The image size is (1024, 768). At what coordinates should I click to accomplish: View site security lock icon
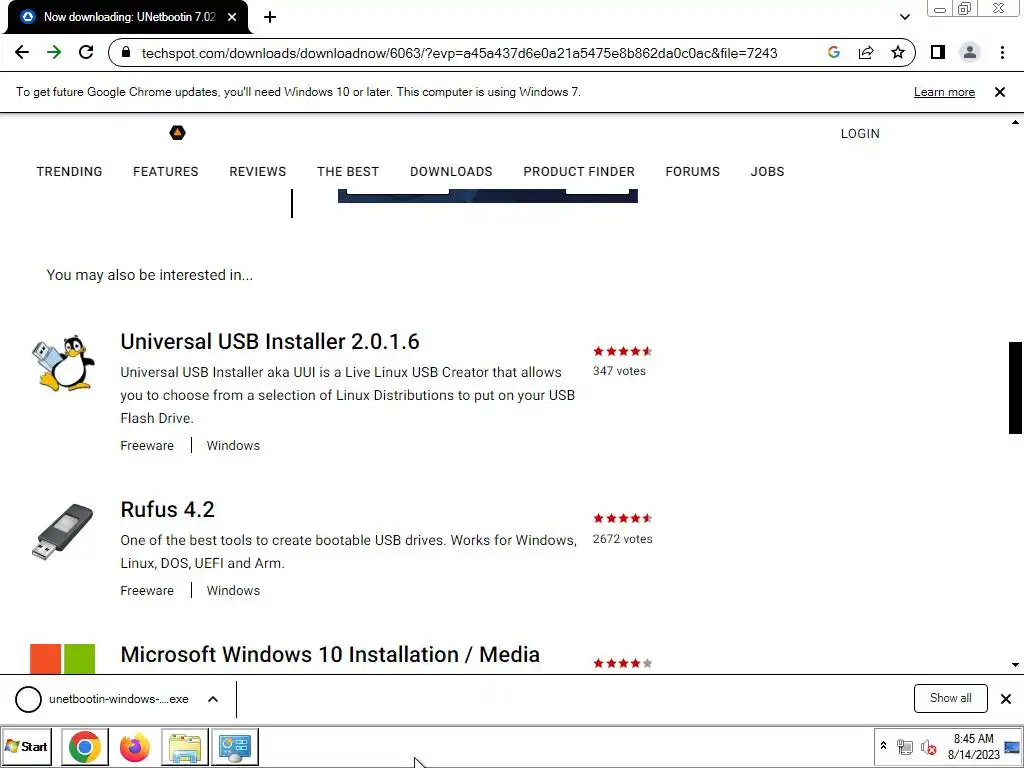[127, 53]
